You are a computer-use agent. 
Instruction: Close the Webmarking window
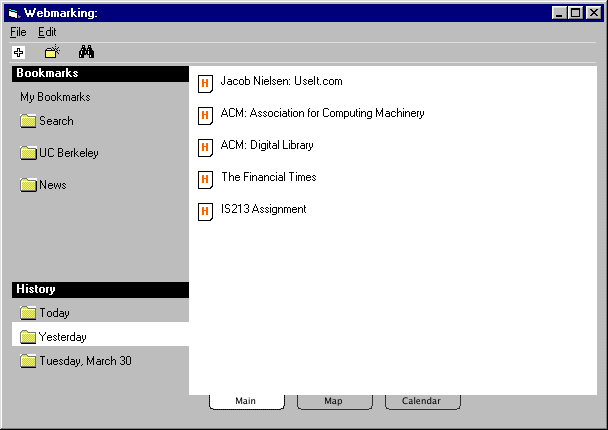594,13
